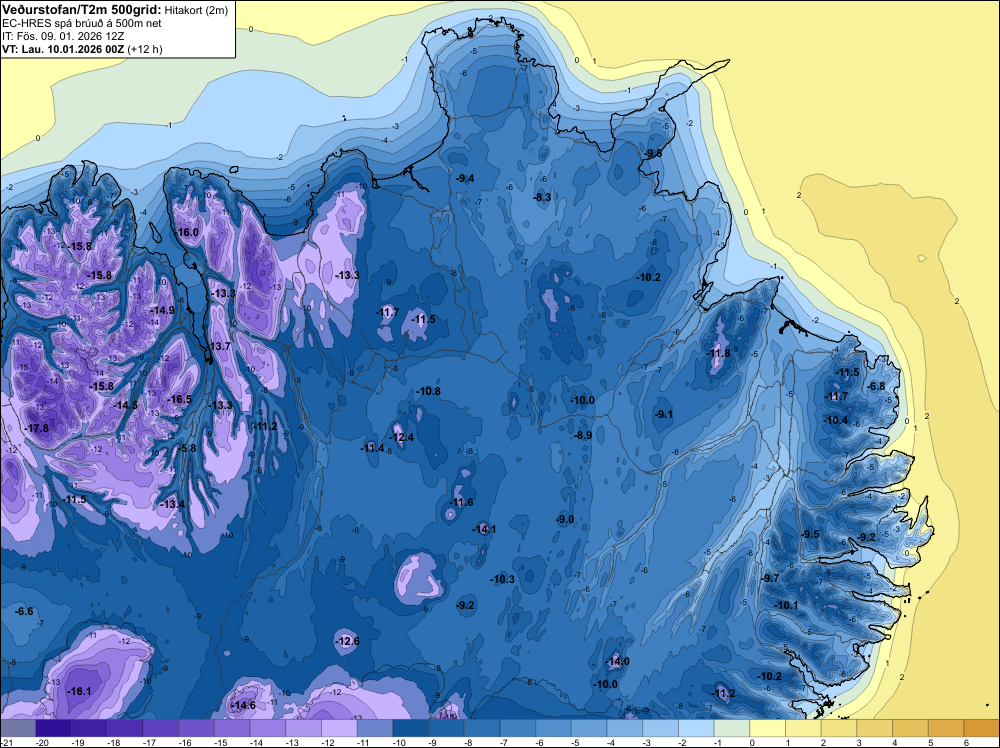Click the -17.8 temperature value on the map

(37, 429)
